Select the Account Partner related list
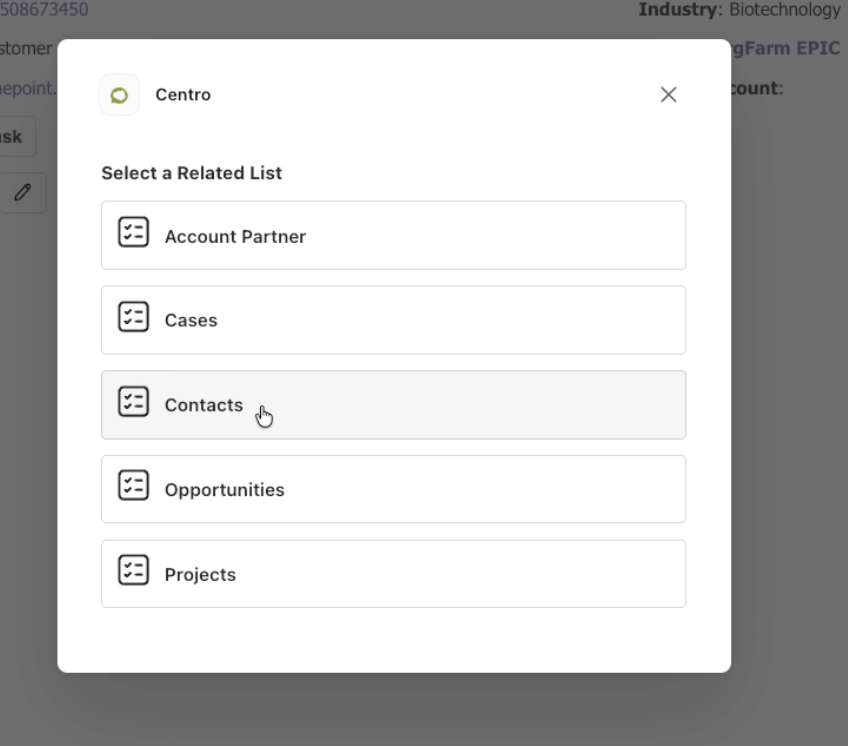848x746 pixels. pyautogui.click(x=394, y=235)
